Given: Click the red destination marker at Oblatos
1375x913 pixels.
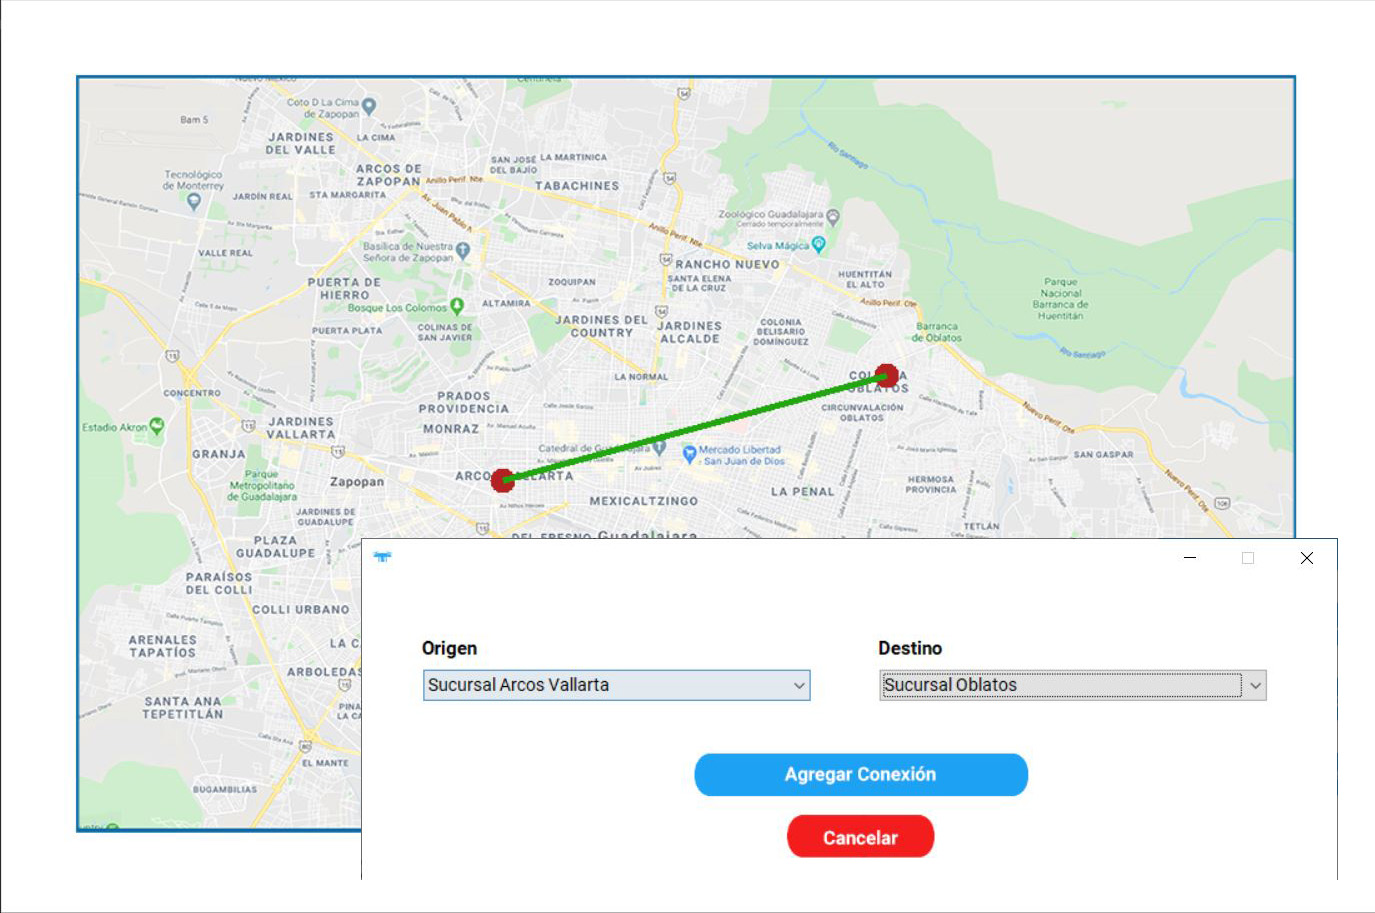Looking at the screenshot, I should [x=886, y=376].
